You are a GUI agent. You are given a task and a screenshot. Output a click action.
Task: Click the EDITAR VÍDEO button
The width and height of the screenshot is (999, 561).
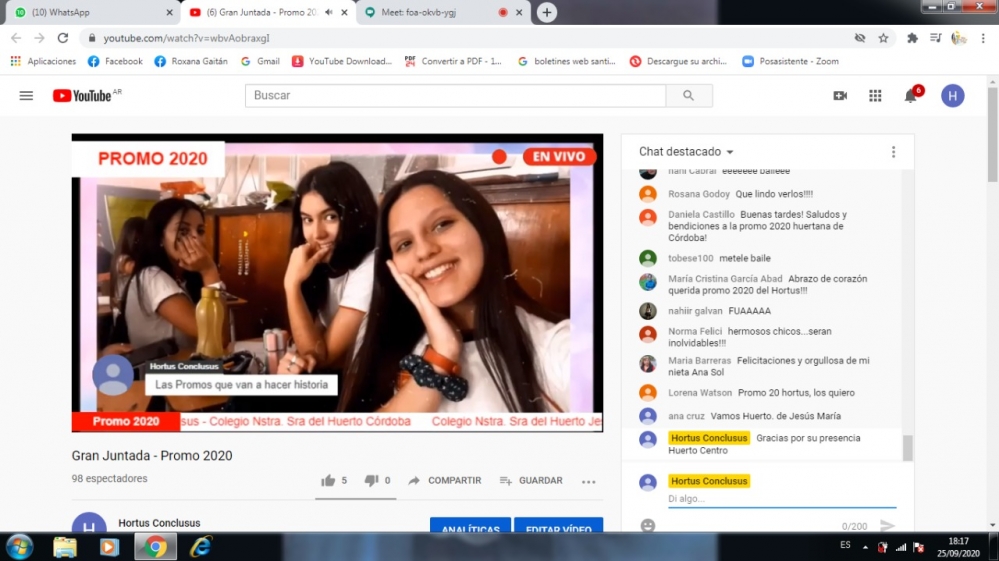(558, 525)
